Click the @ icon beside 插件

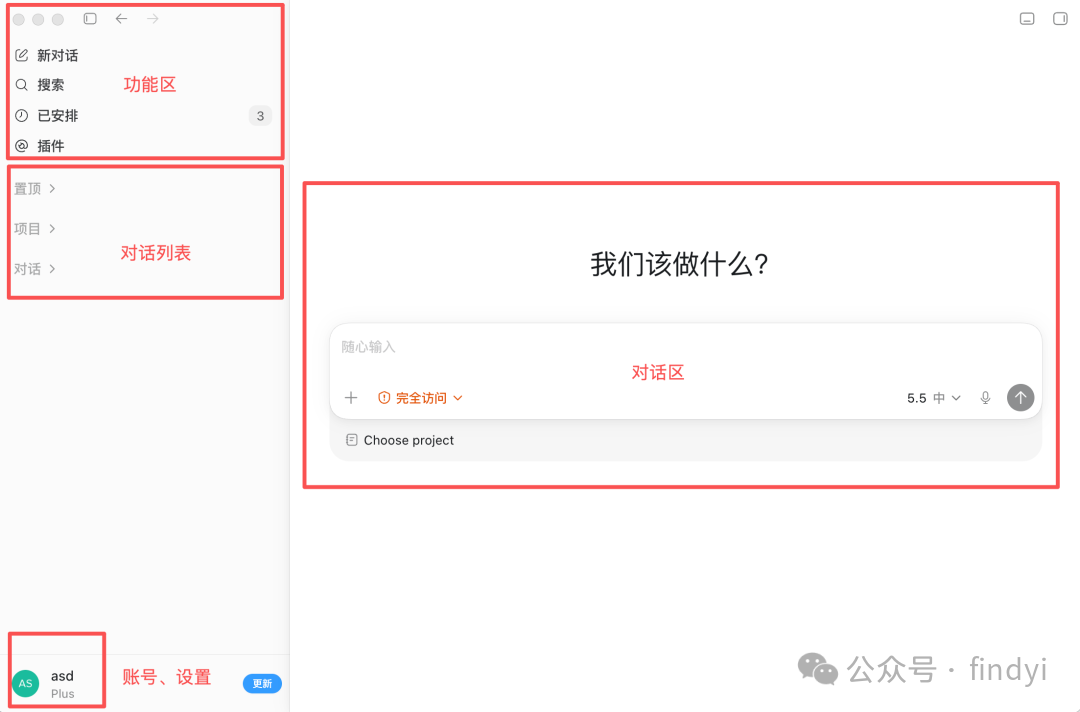(22, 146)
